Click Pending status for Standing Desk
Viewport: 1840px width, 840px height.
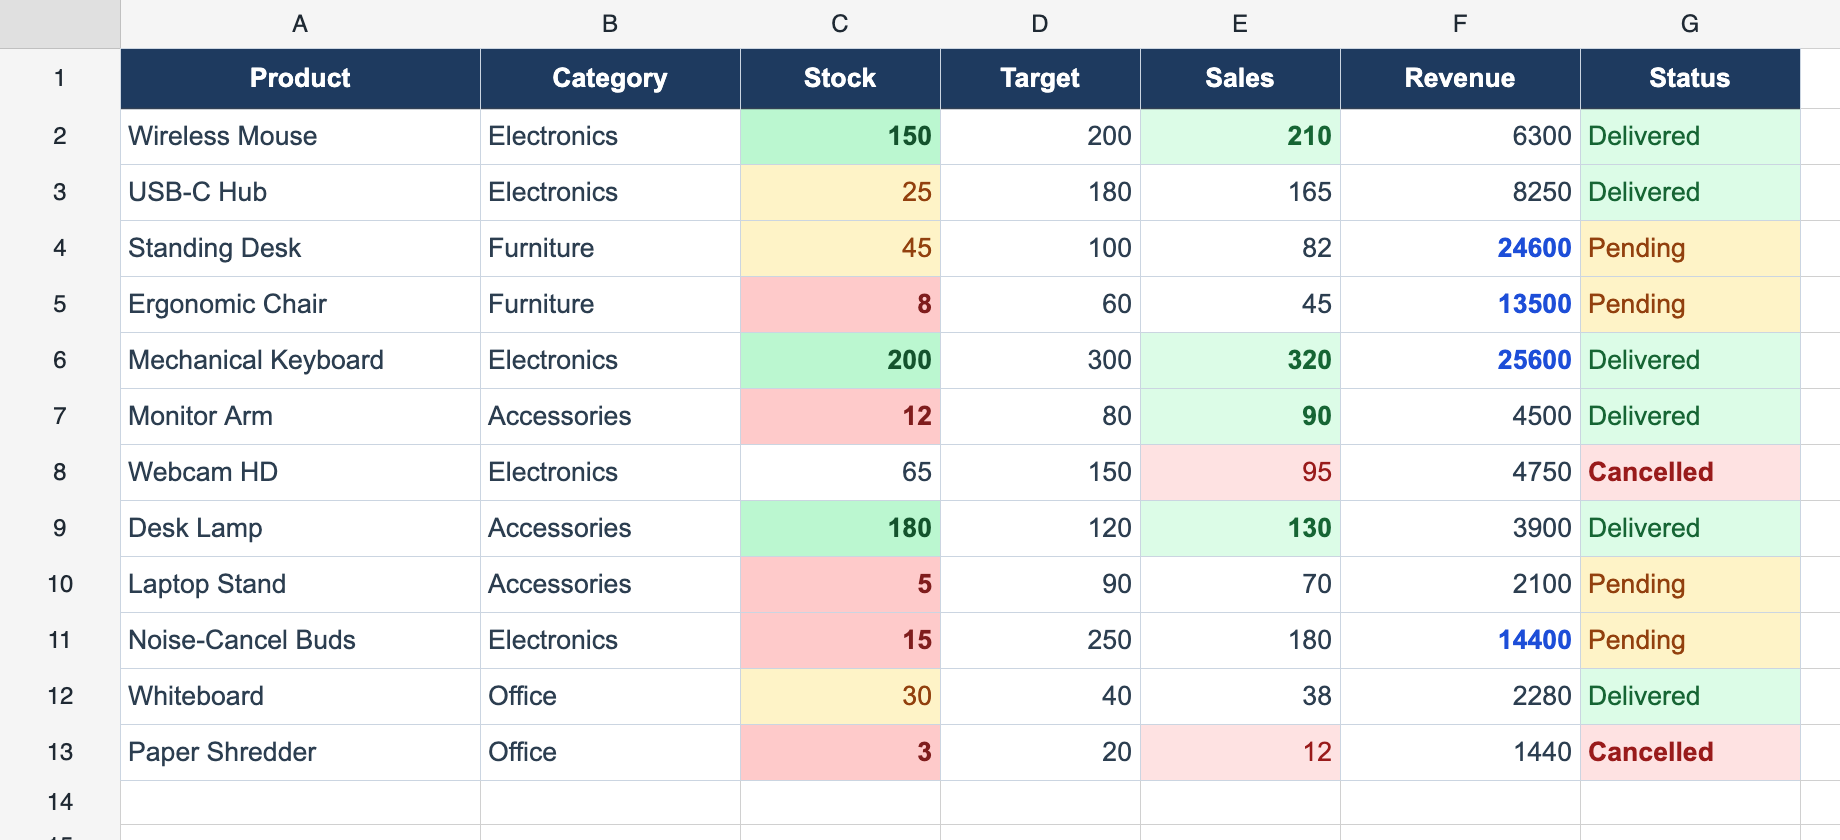click(x=1690, y=248)
